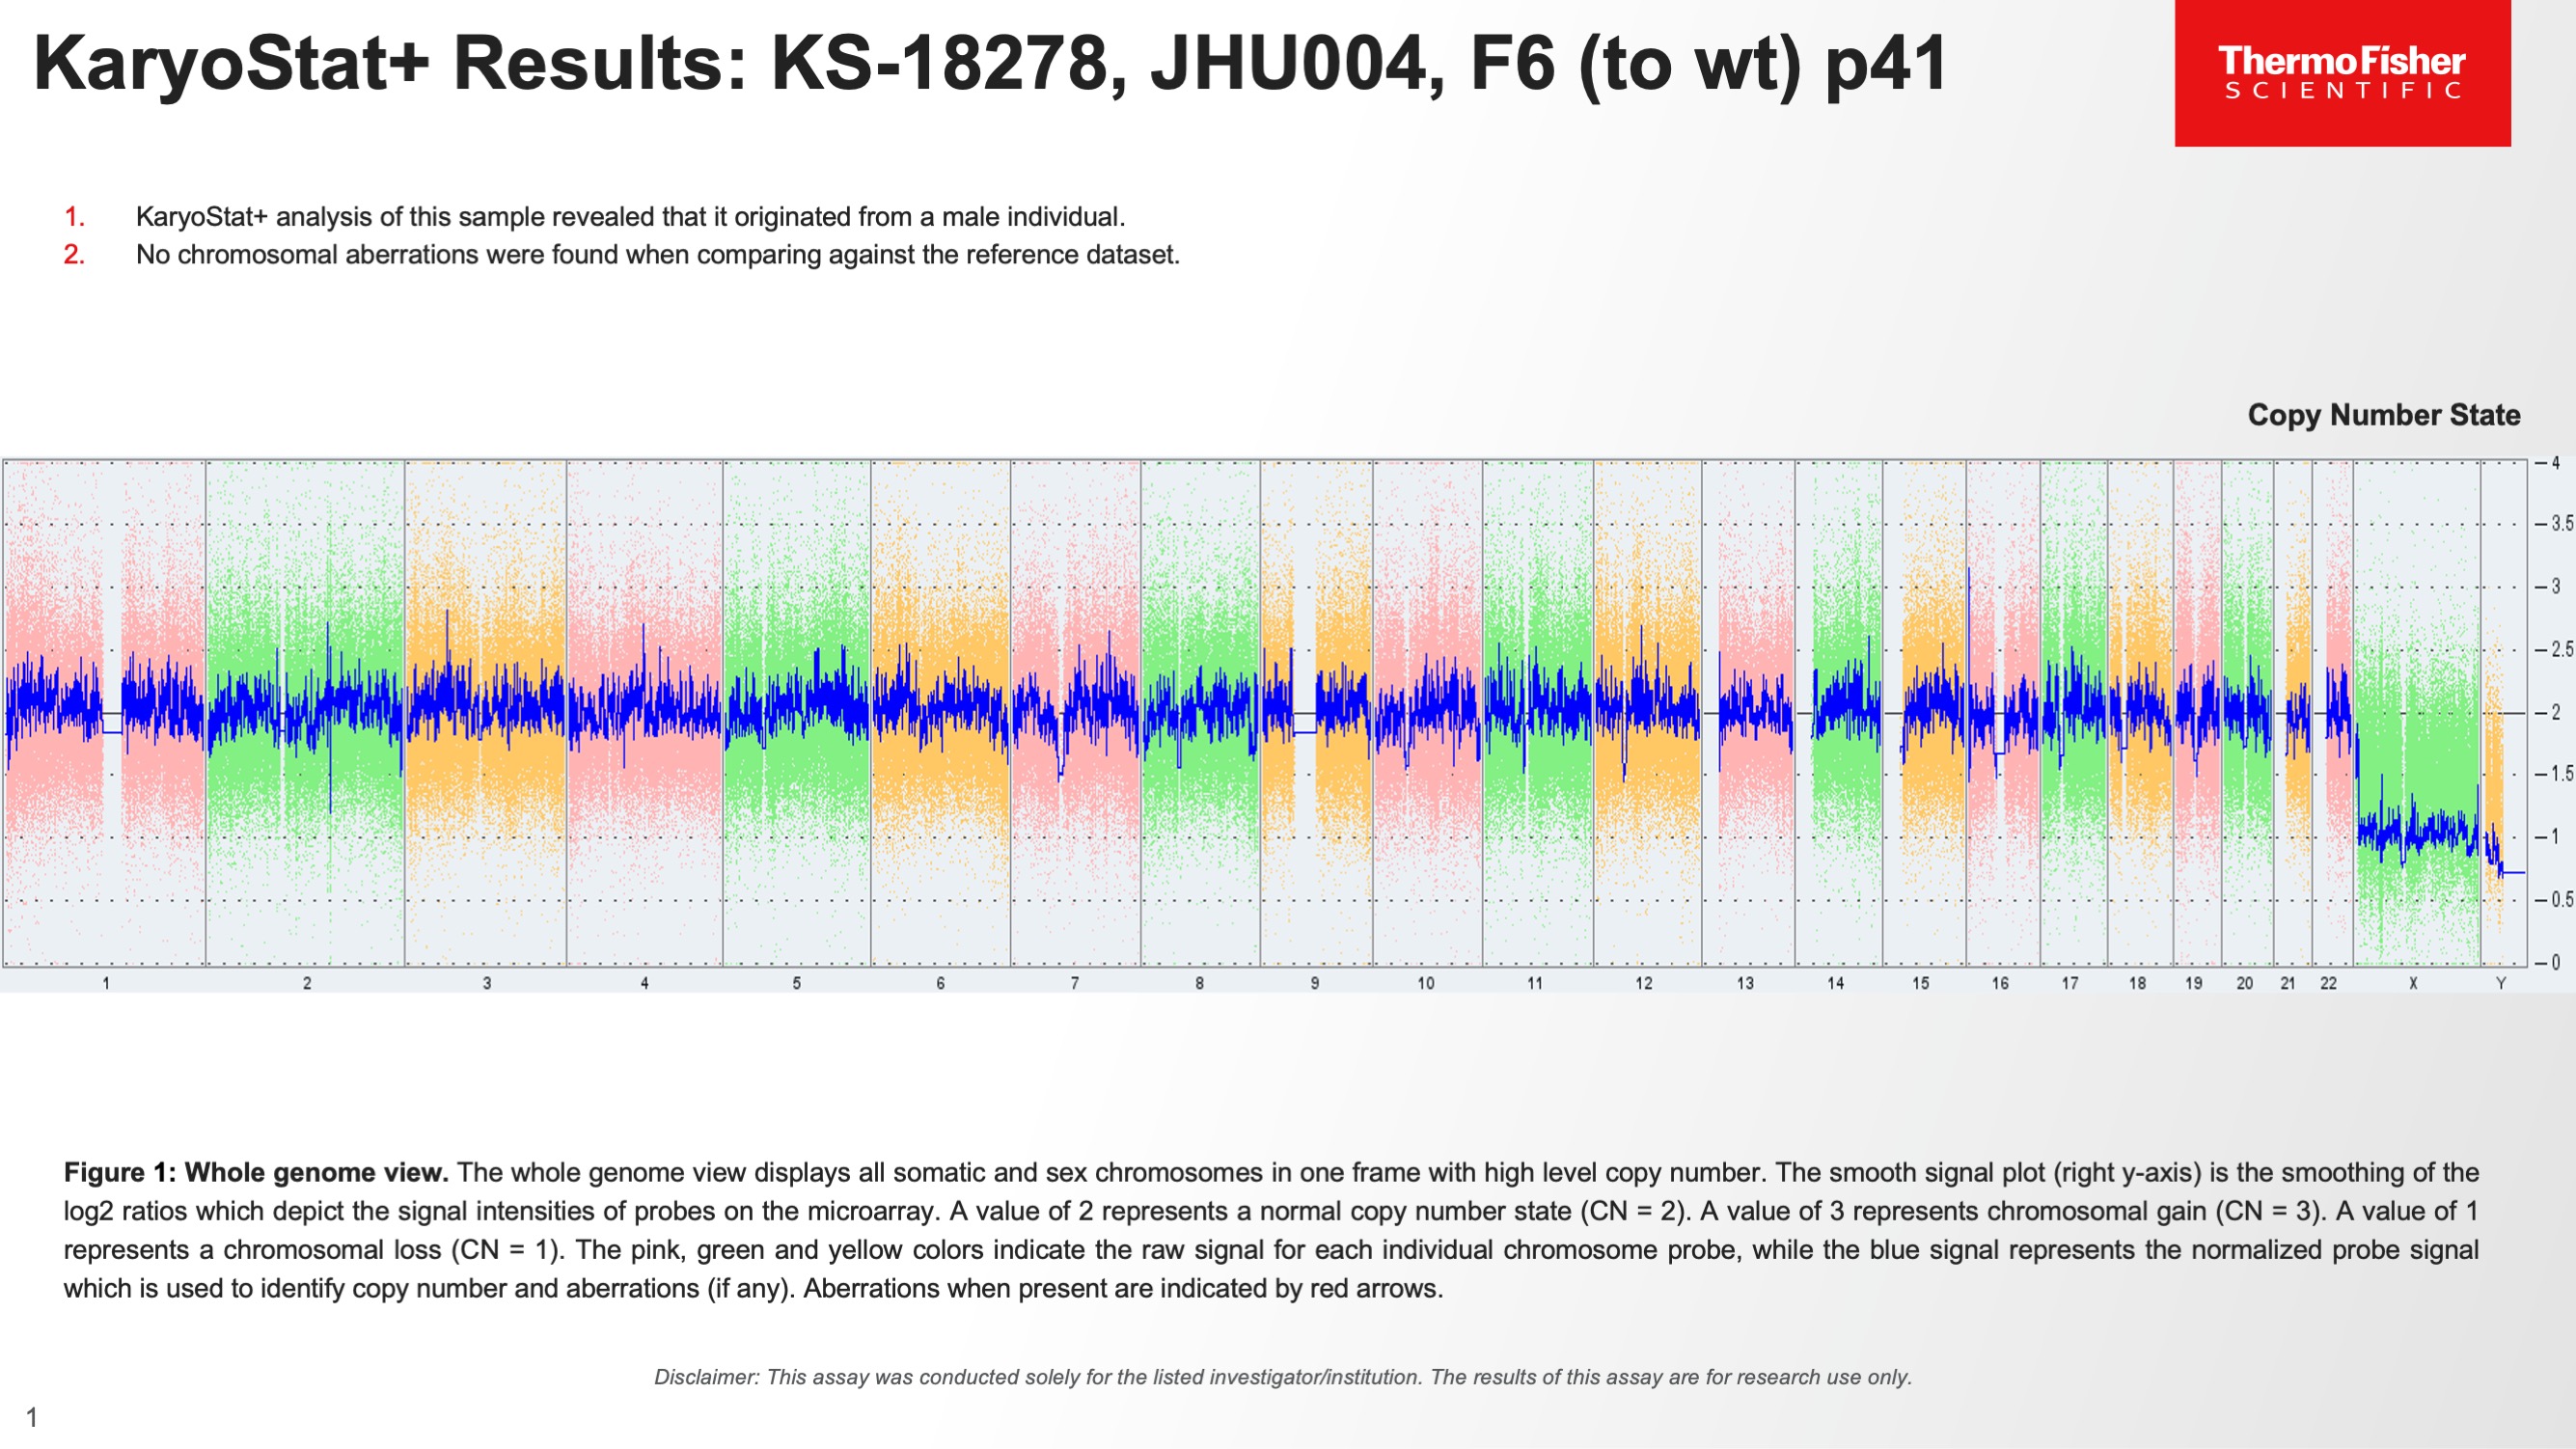Click chromosome 7 label on x-axis
Image resolution: width=2576 pixels, height=1449 pixels.
coord(1075,984)
